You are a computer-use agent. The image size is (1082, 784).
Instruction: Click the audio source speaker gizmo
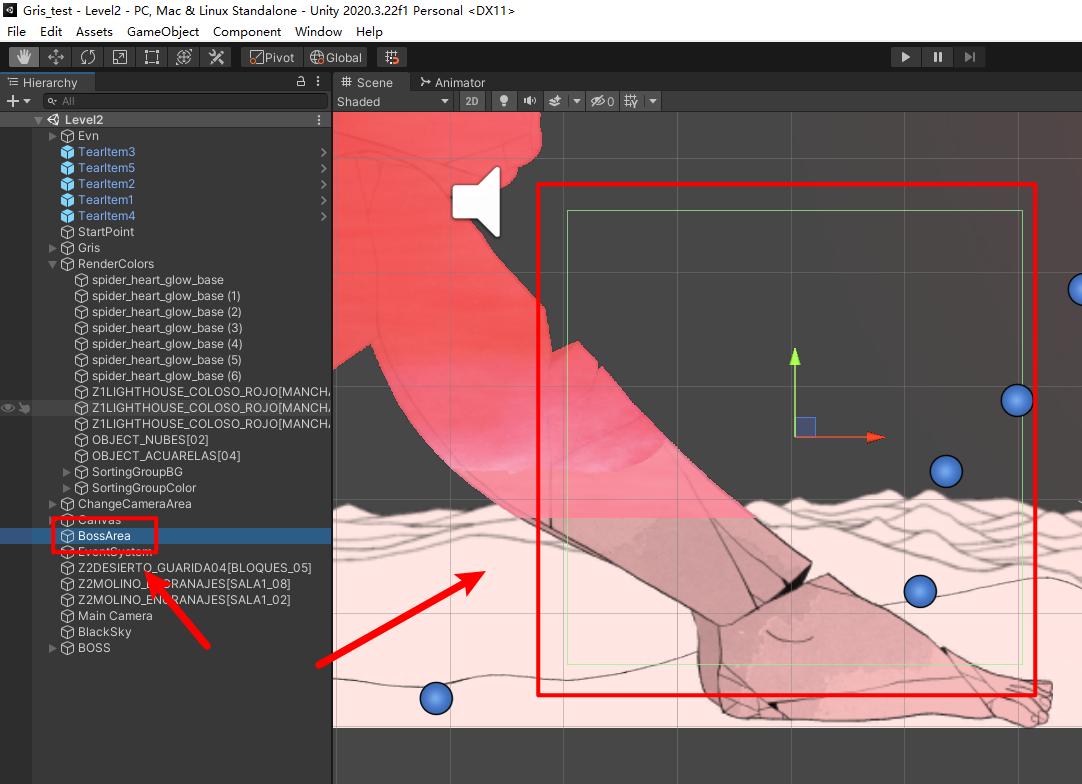(x=477, y=202)
